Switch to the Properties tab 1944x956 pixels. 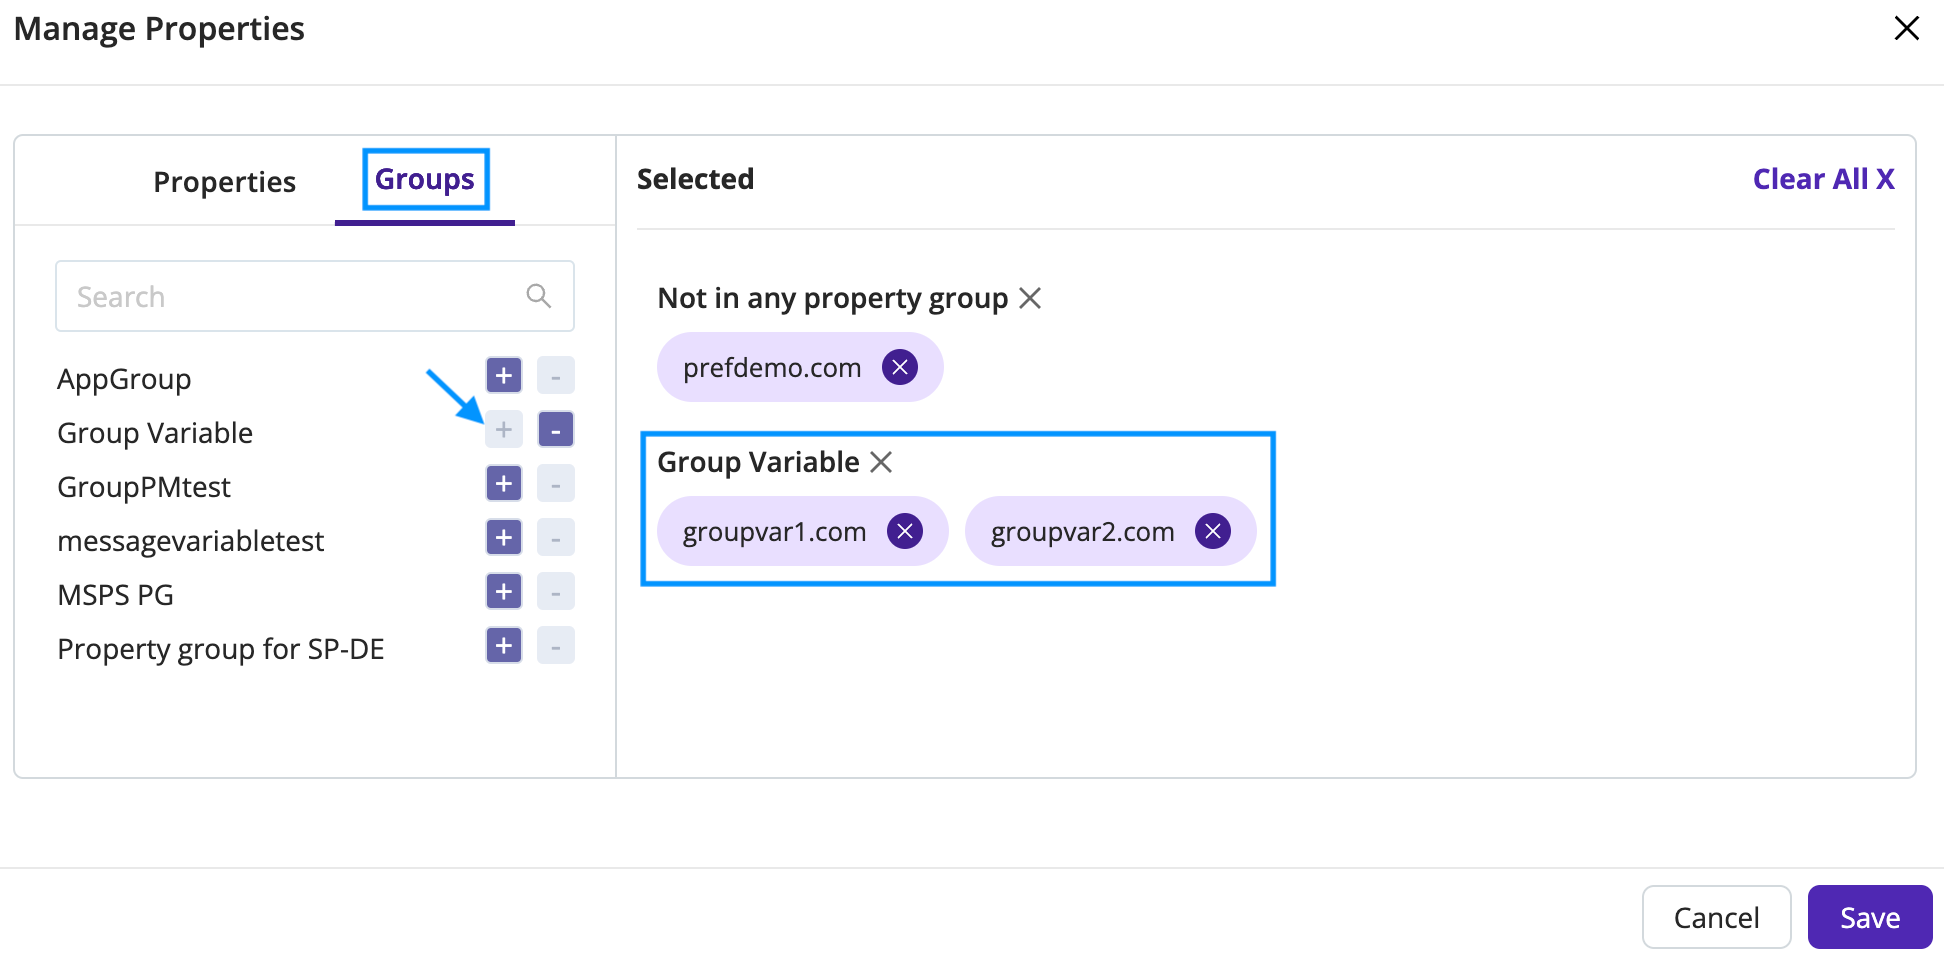(224, 181)
